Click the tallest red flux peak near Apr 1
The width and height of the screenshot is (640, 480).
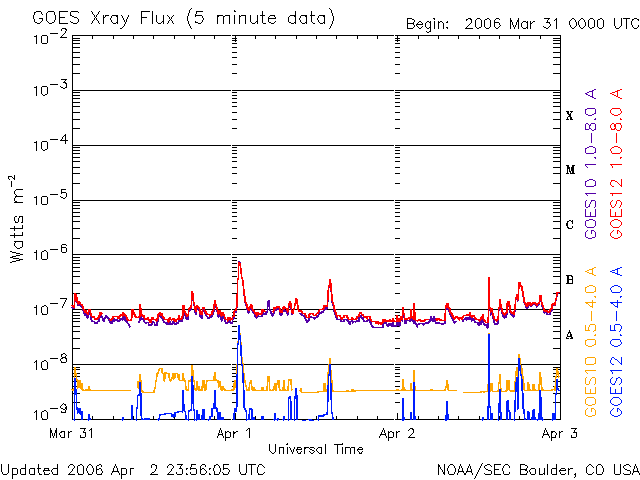tap(239, 263)
